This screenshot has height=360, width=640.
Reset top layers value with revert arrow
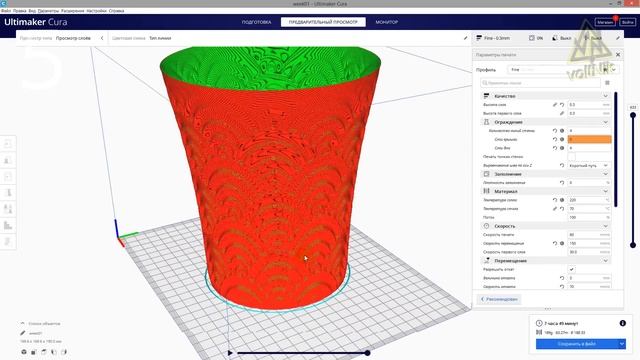555,140
